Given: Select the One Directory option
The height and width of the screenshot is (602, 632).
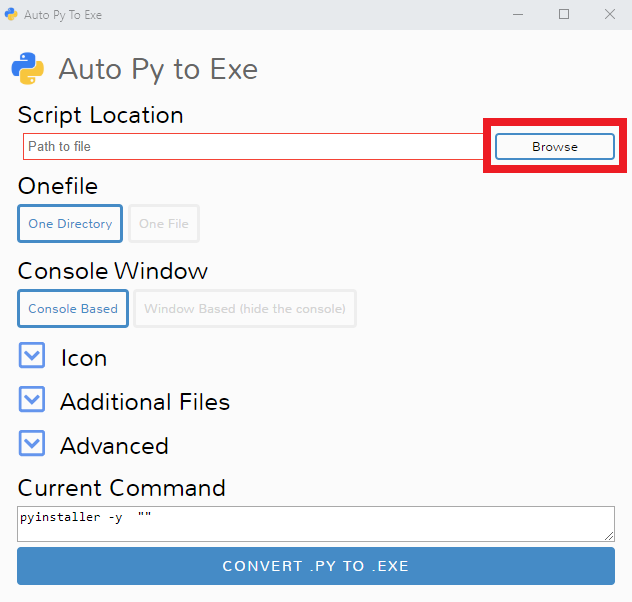Looking at the screenshot, I should click(x=70, y=224).
